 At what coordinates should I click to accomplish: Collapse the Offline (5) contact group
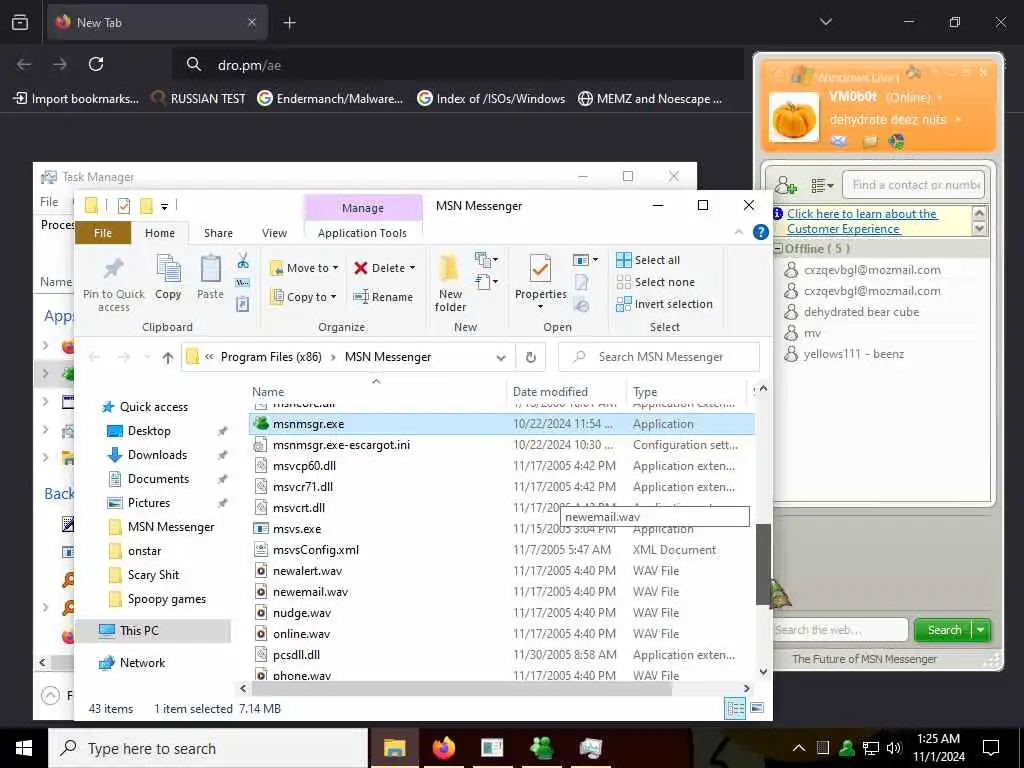pos(778,249)
